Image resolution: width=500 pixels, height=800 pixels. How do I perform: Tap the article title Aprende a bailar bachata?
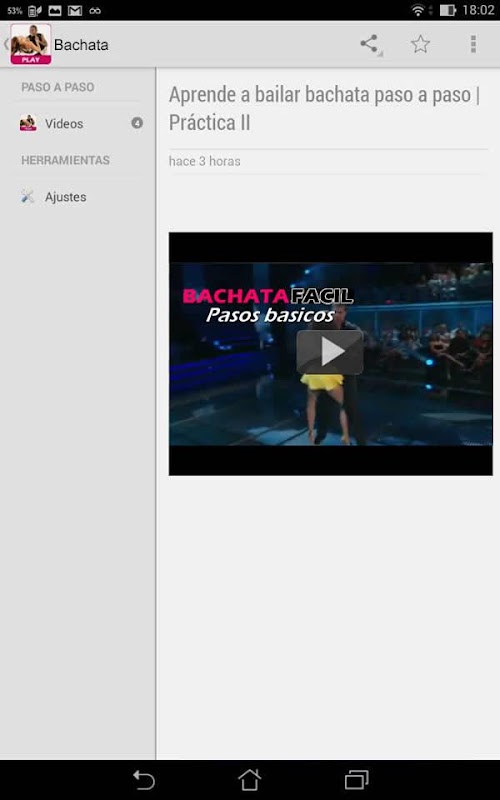[x=324, y=109]
